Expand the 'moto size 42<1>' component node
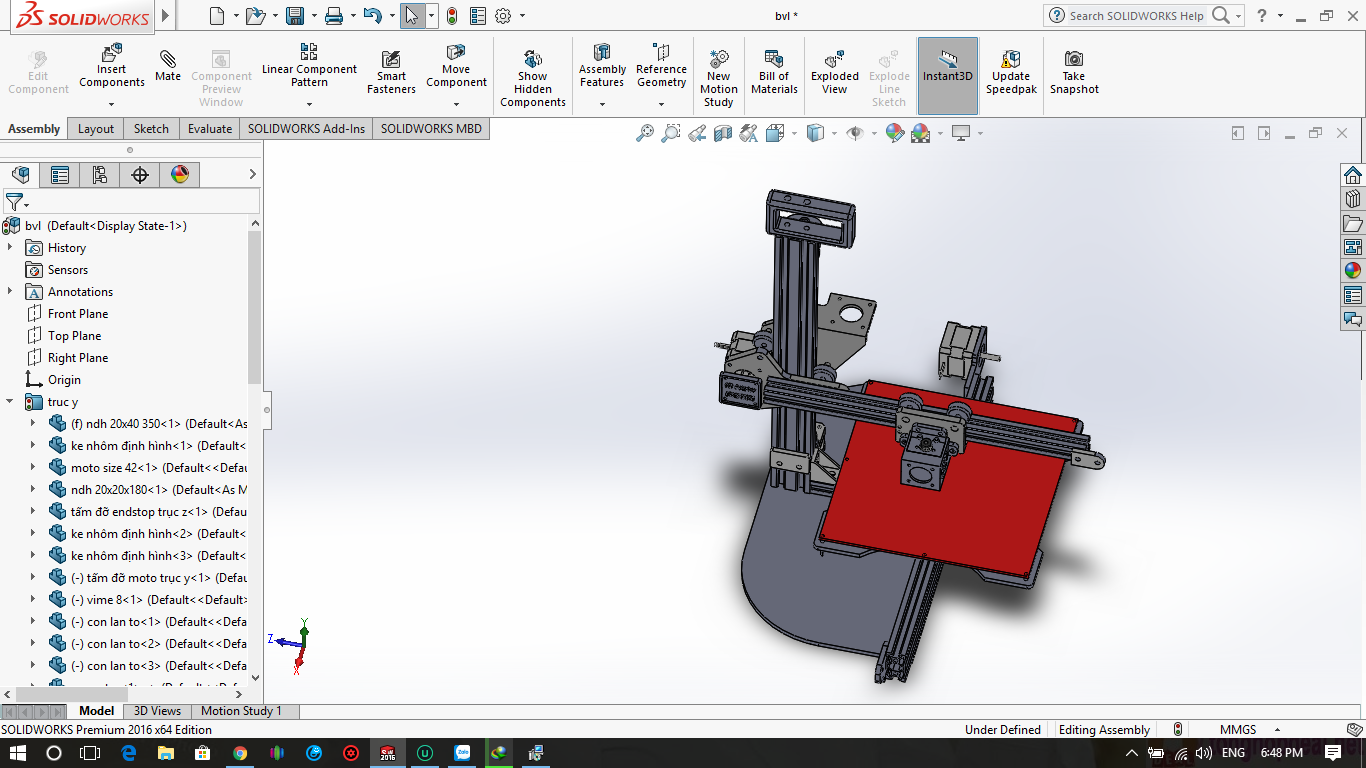 (33, 468)
